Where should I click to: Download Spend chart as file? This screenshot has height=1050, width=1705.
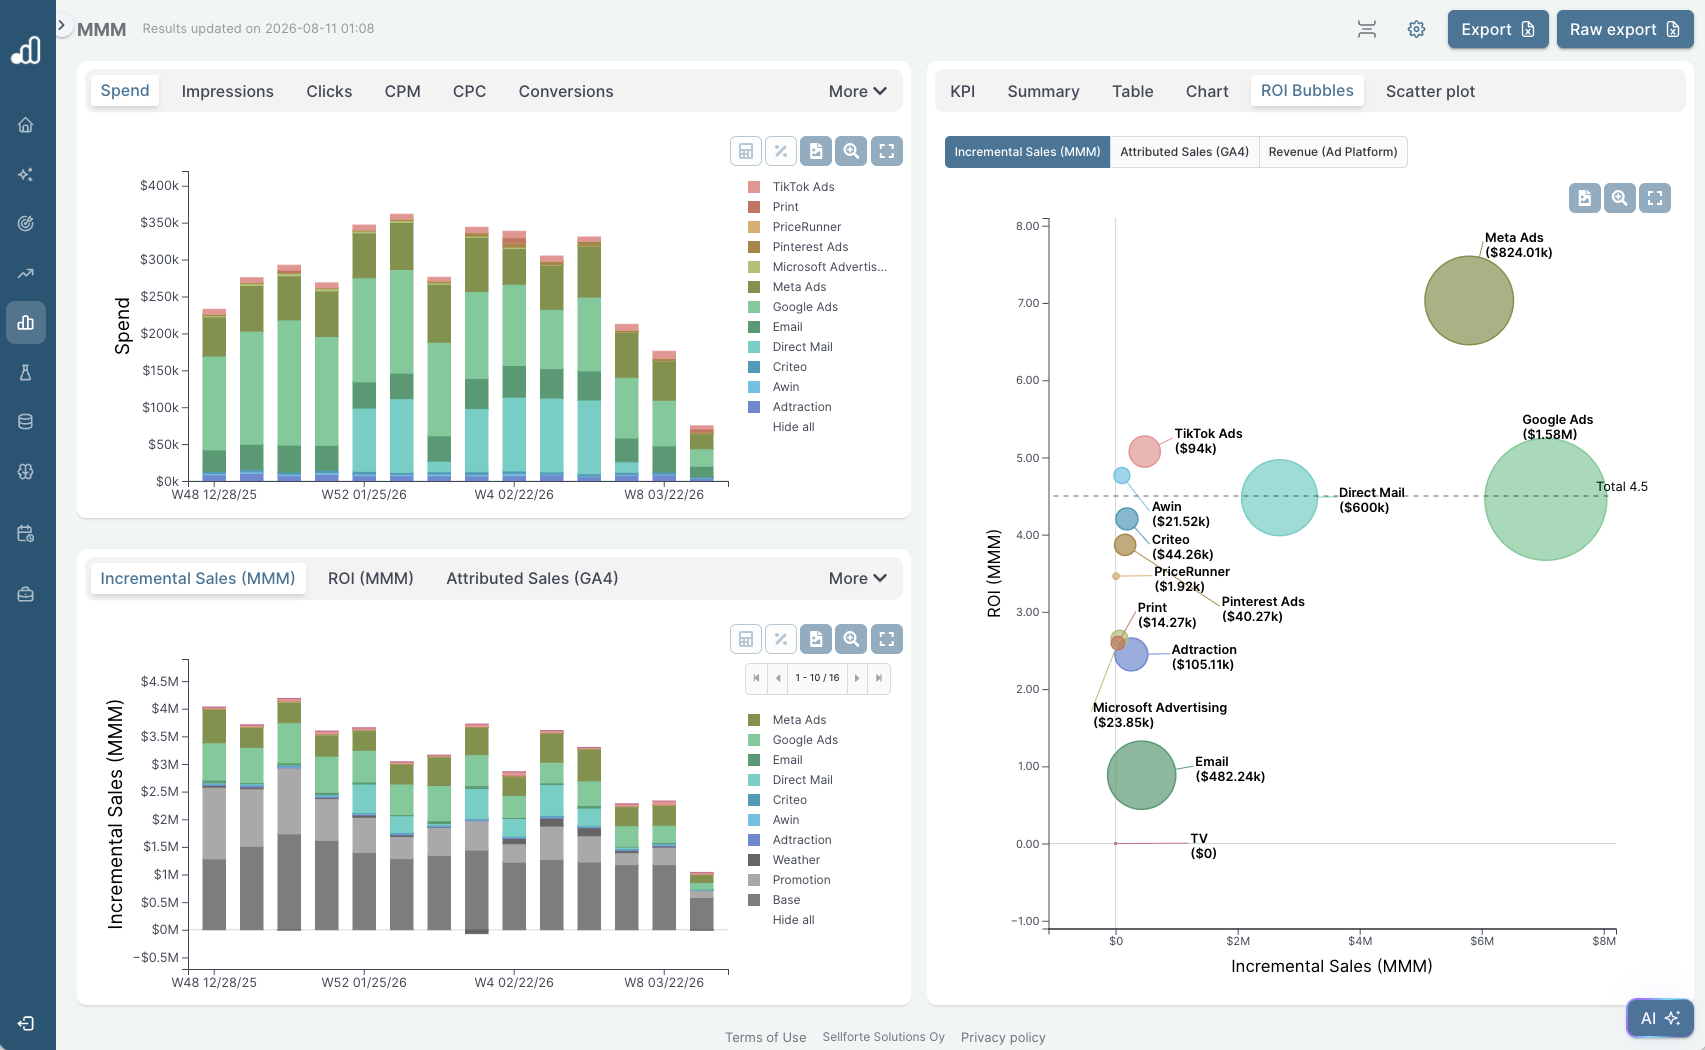(x=816, y=151)
